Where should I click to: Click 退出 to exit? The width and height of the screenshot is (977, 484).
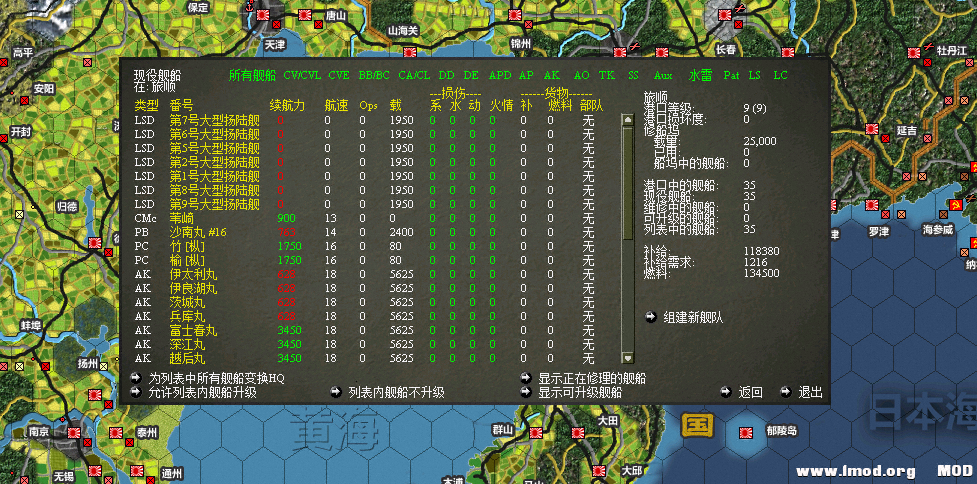click(811, 392)
